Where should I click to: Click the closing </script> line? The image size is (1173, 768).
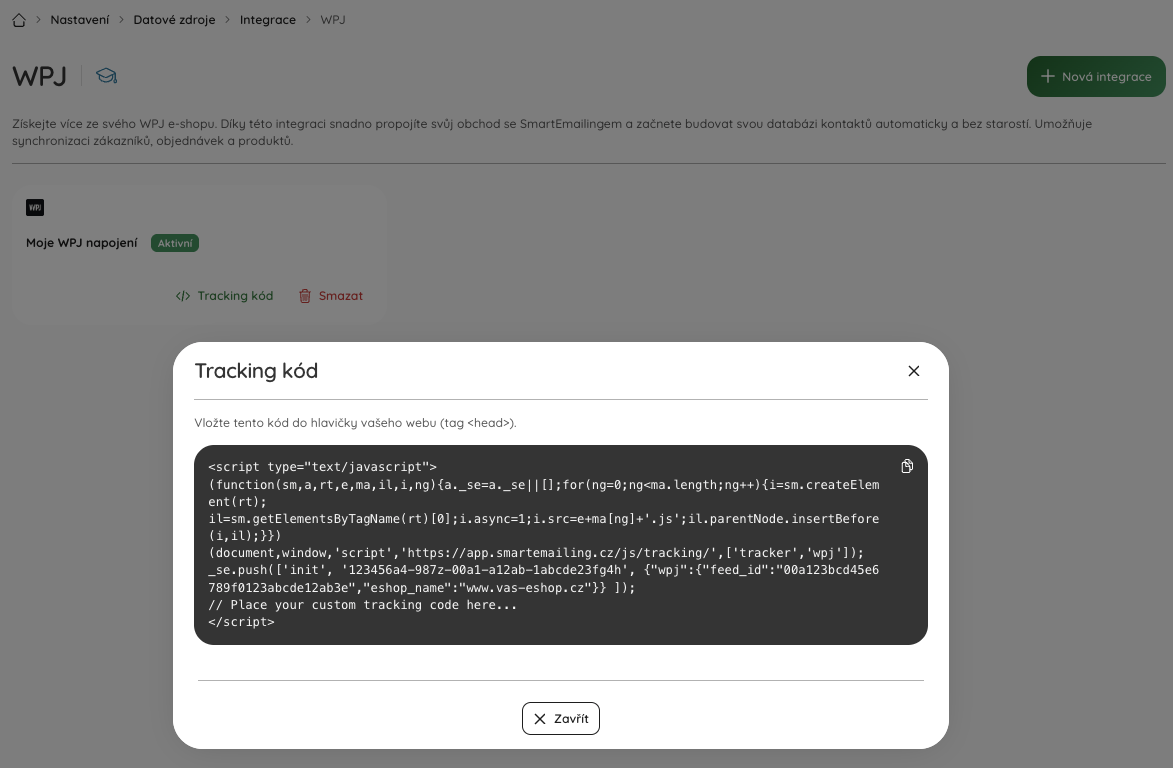[x=242, y=622]
